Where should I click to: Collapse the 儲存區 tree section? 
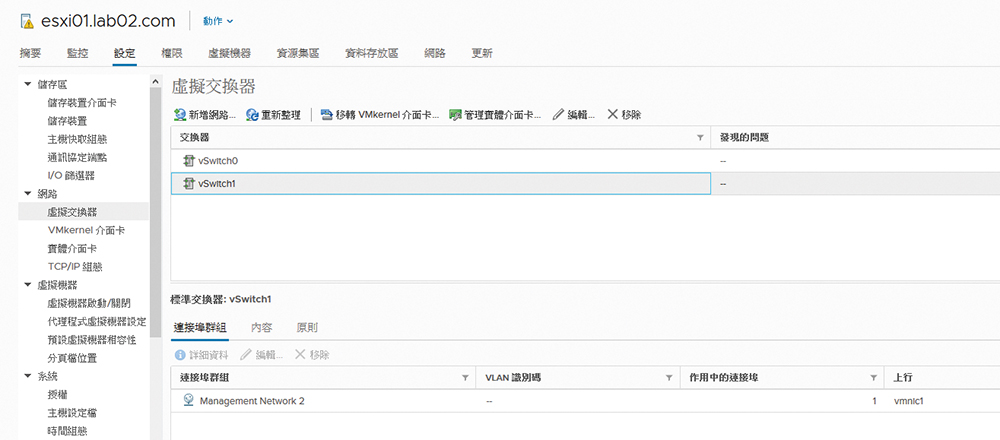pyautogui.click(x=27, y=84)
